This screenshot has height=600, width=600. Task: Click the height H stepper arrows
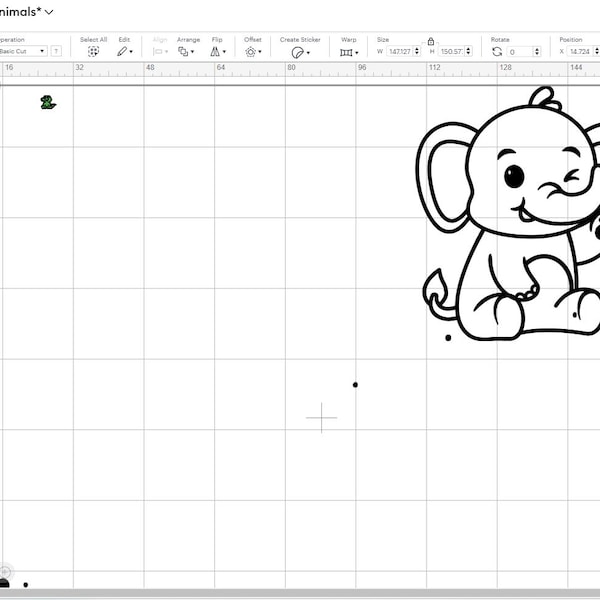[x=468, y=51]
